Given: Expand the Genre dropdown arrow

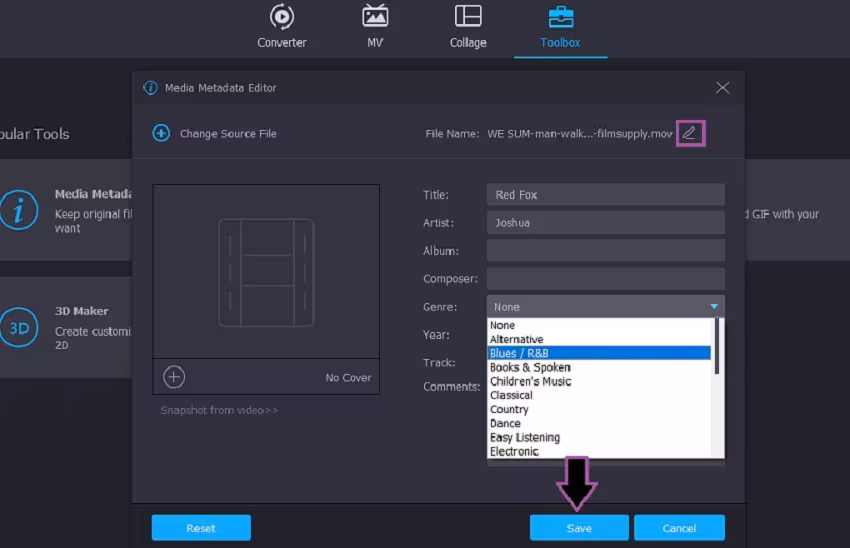Looking at the screenshot, I should [x=714, y=307].
